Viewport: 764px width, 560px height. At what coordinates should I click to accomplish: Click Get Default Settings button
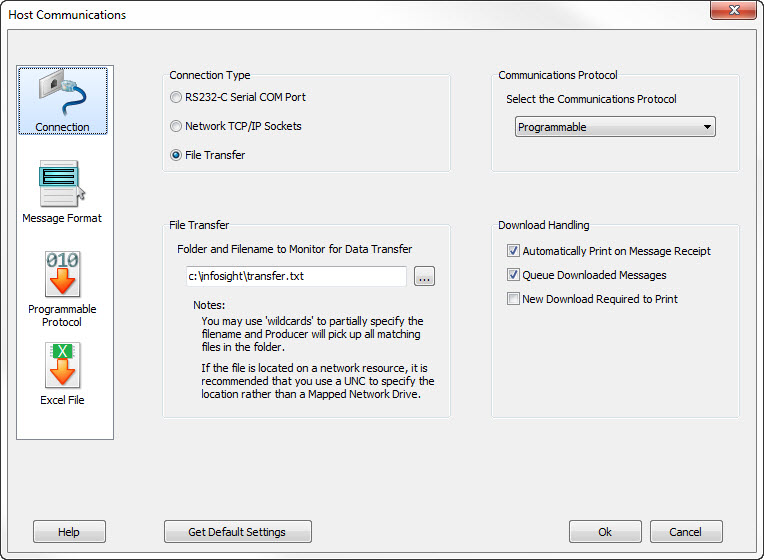coord(237,532)
